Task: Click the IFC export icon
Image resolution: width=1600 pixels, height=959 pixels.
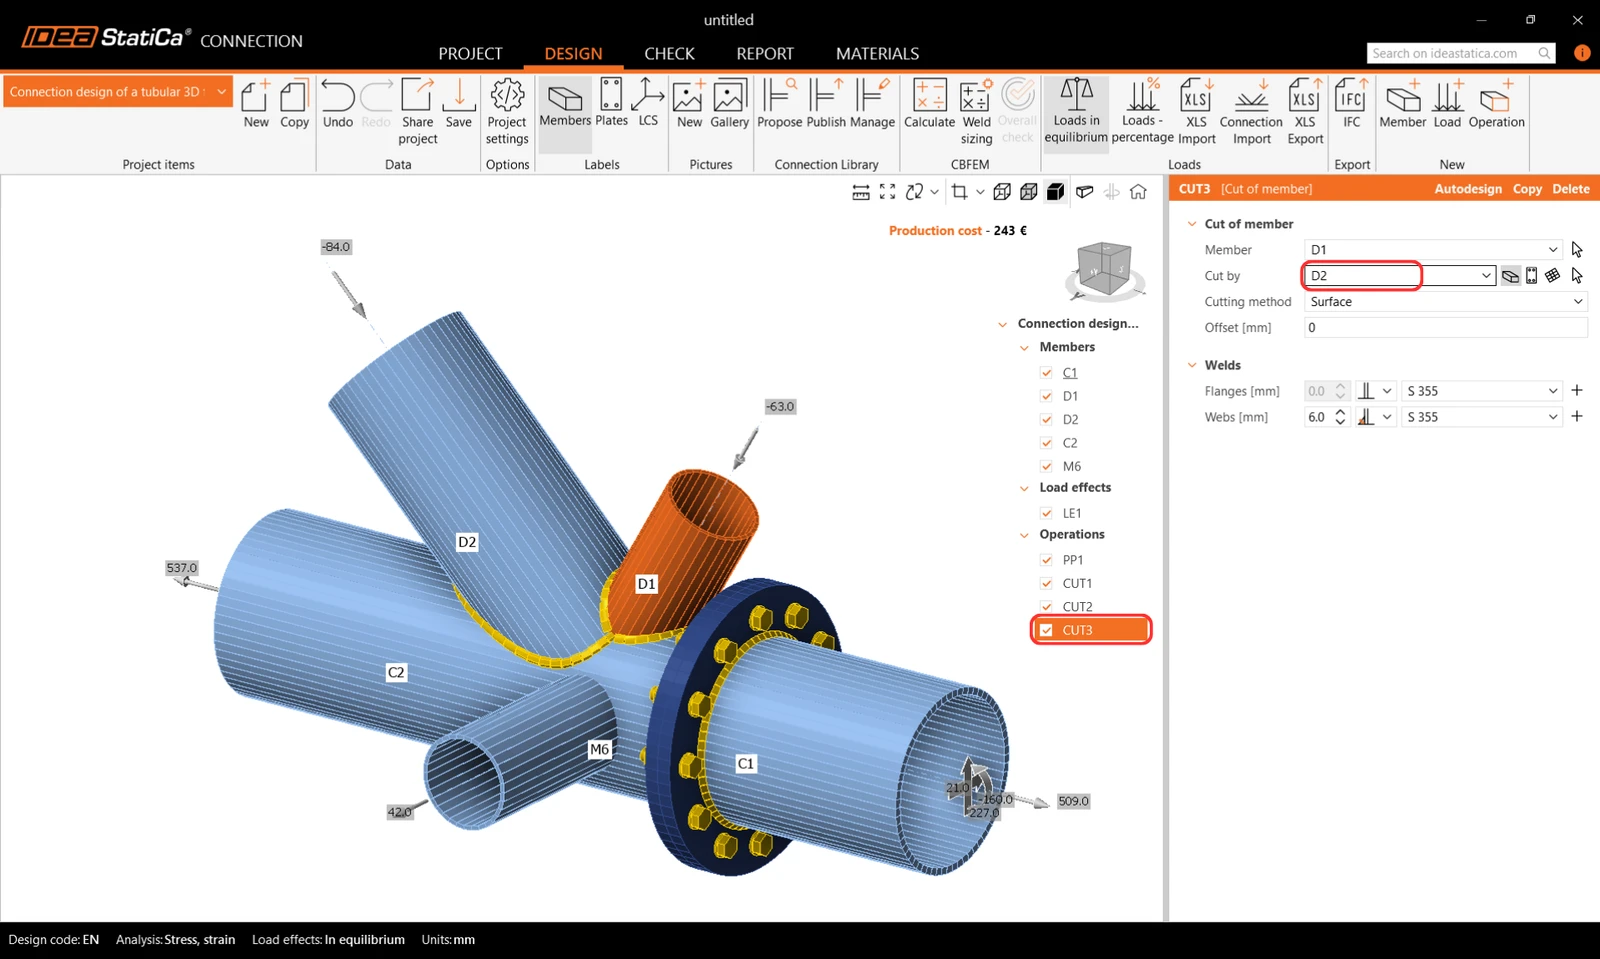Action: (x=1351, y=104)
